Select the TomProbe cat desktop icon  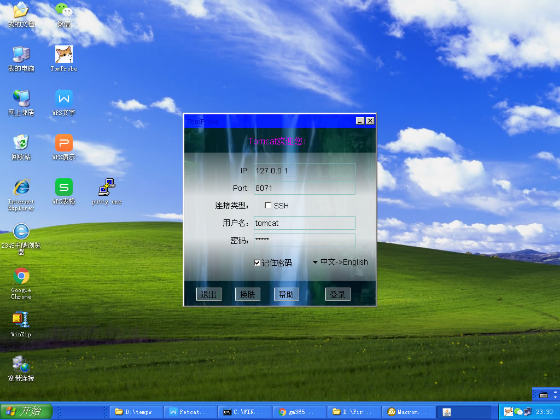click(x=64, y=59)
